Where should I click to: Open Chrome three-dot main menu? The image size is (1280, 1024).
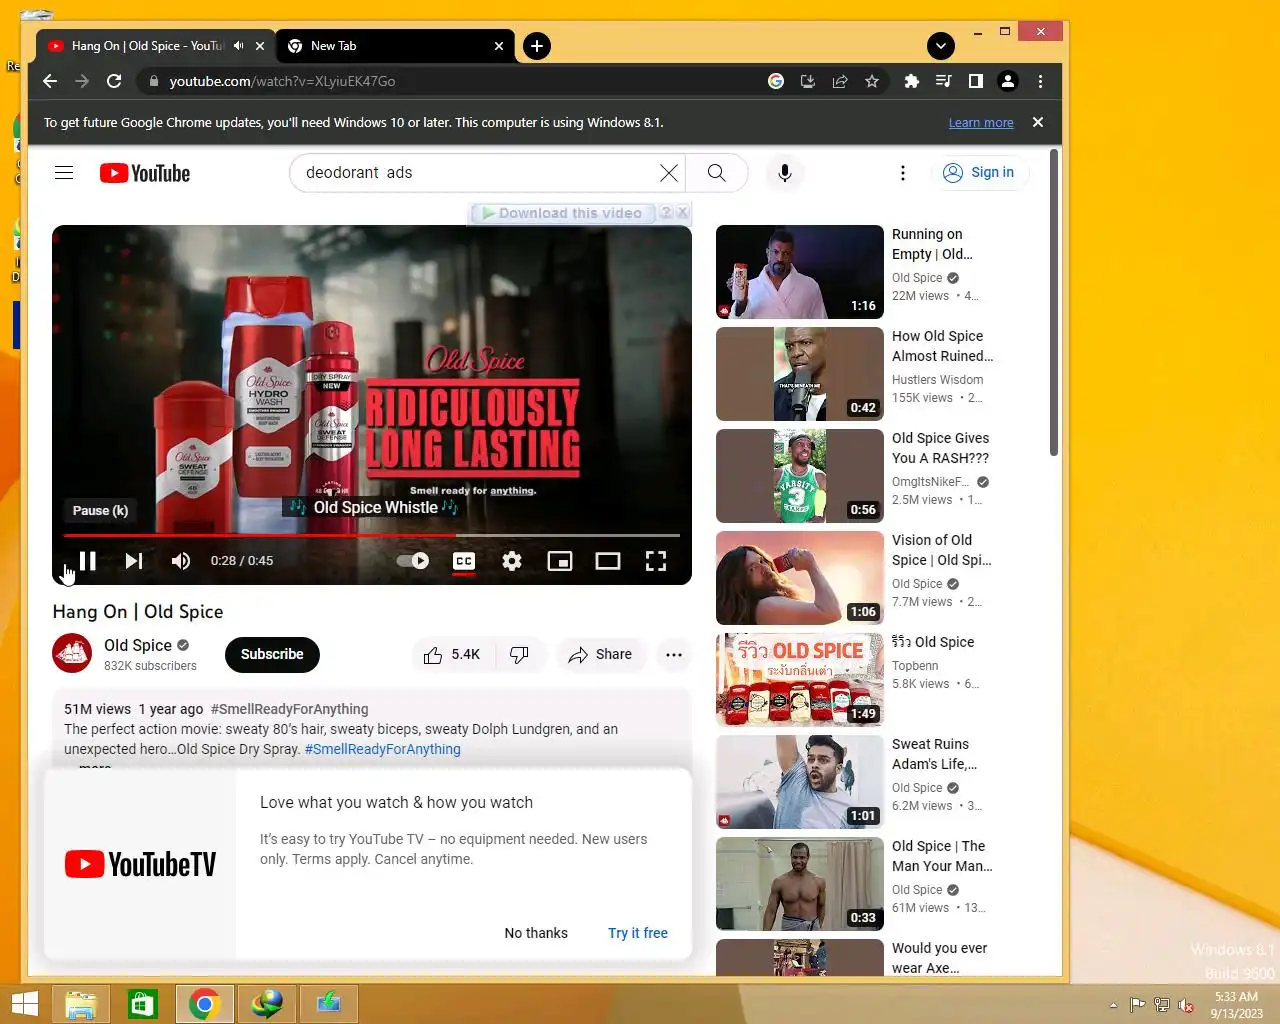coord(1040,81)
